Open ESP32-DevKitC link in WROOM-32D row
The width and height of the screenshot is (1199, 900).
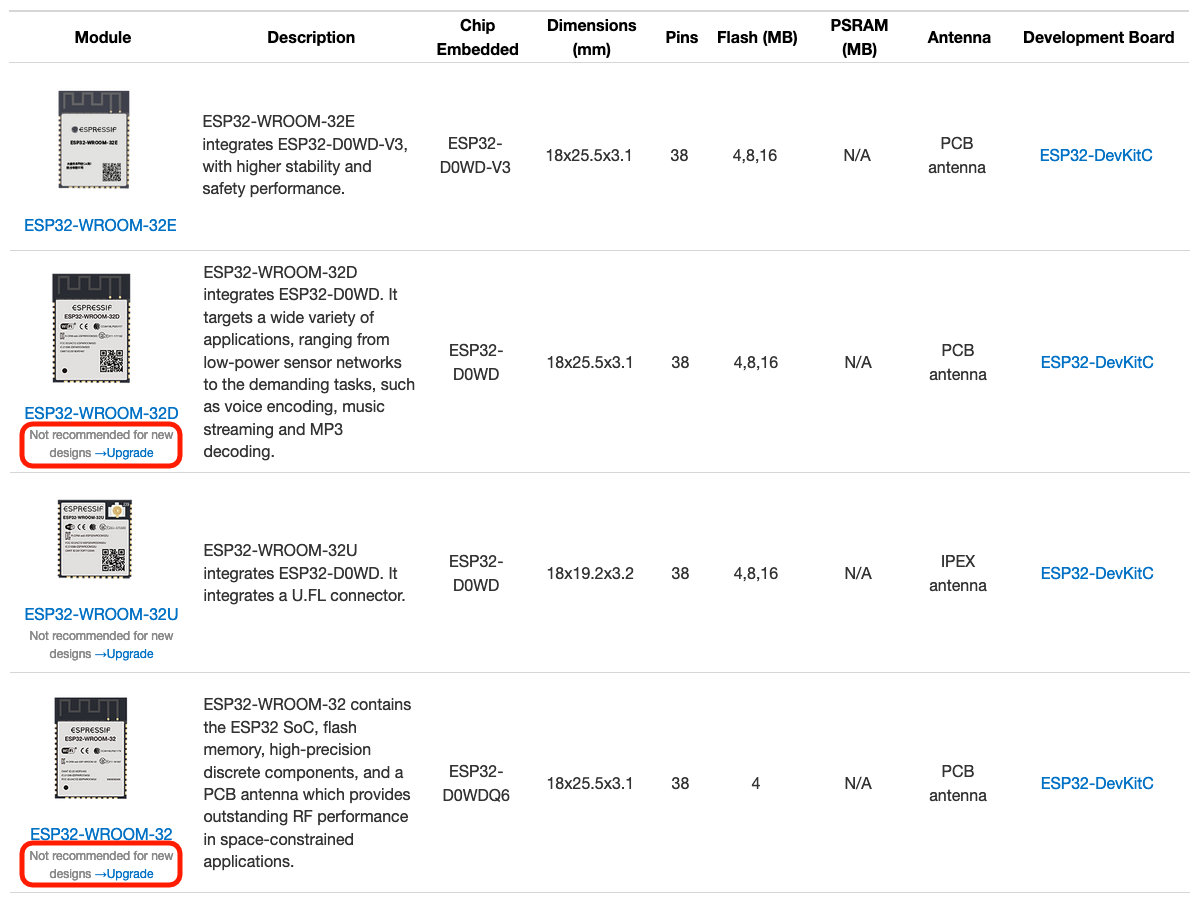1097,362
